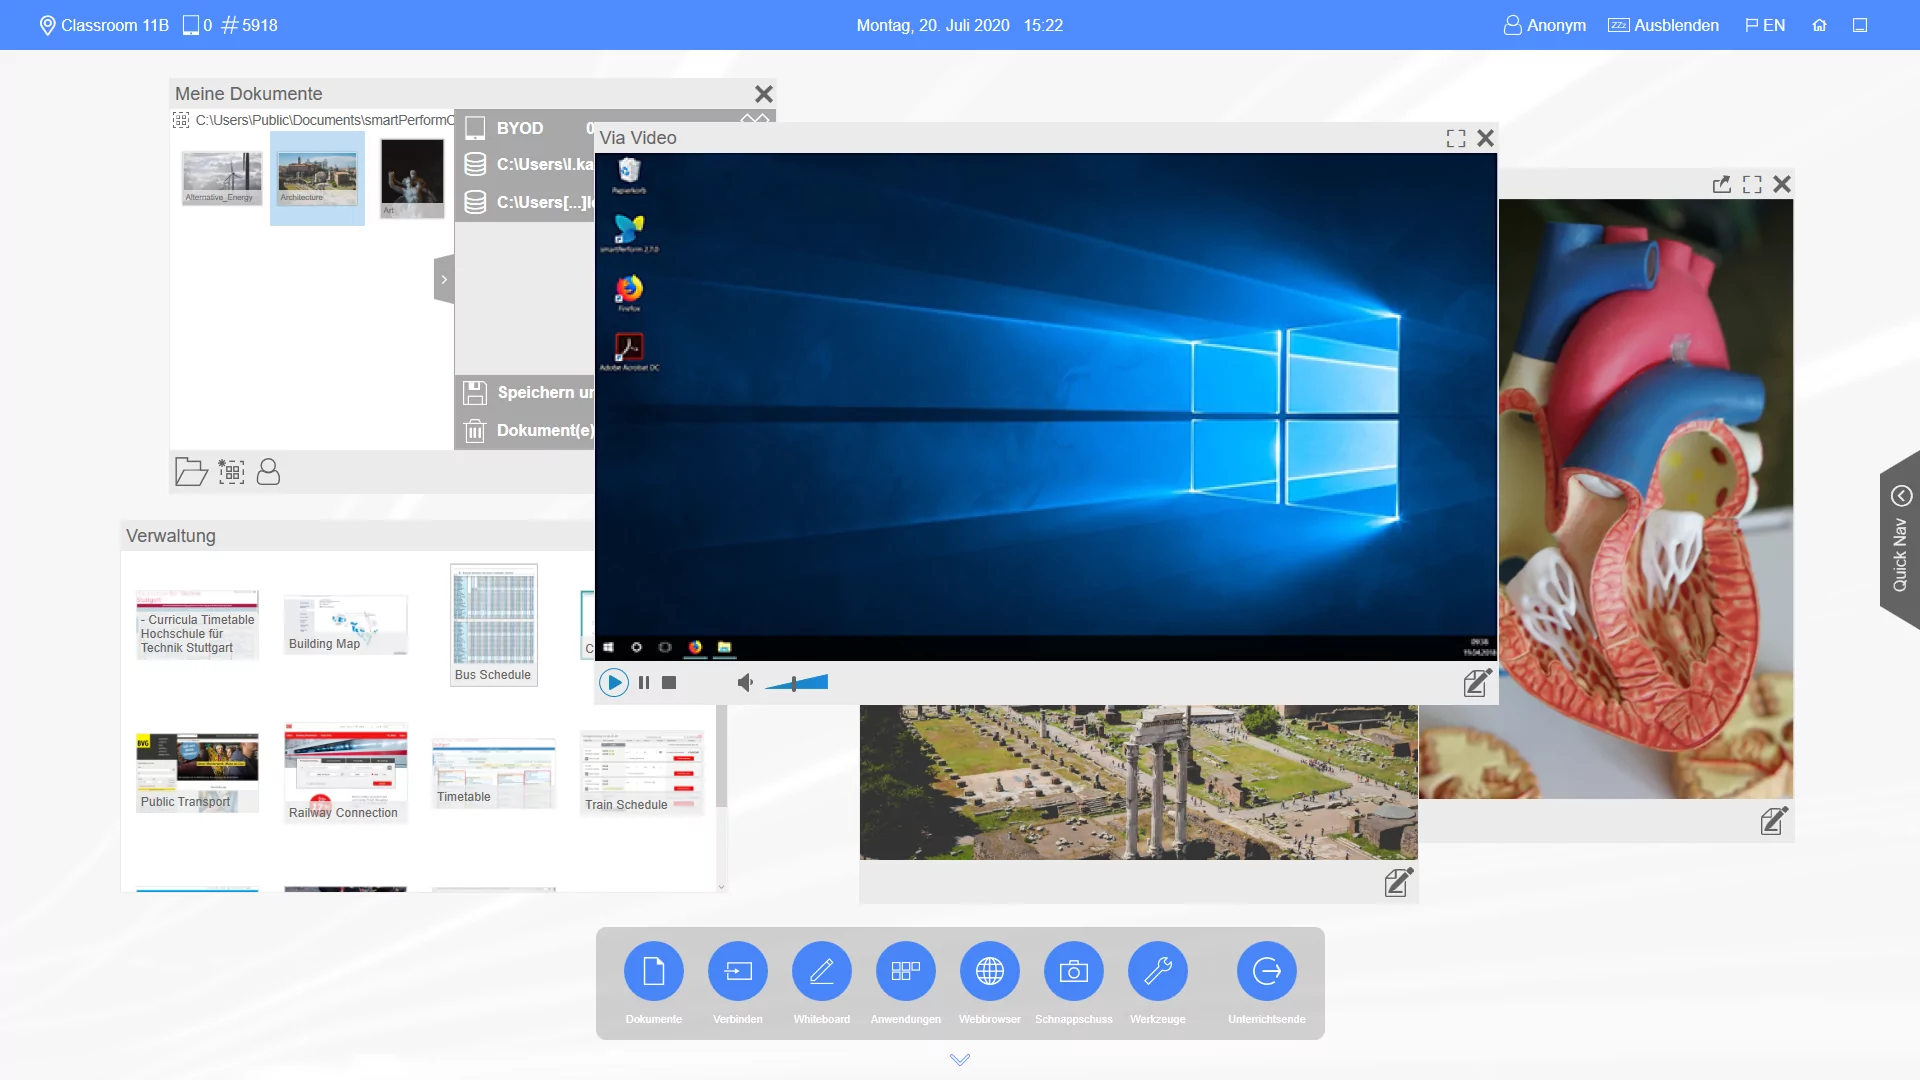
Task: Collapse the document side menu arrow
Action: [444, 280]
